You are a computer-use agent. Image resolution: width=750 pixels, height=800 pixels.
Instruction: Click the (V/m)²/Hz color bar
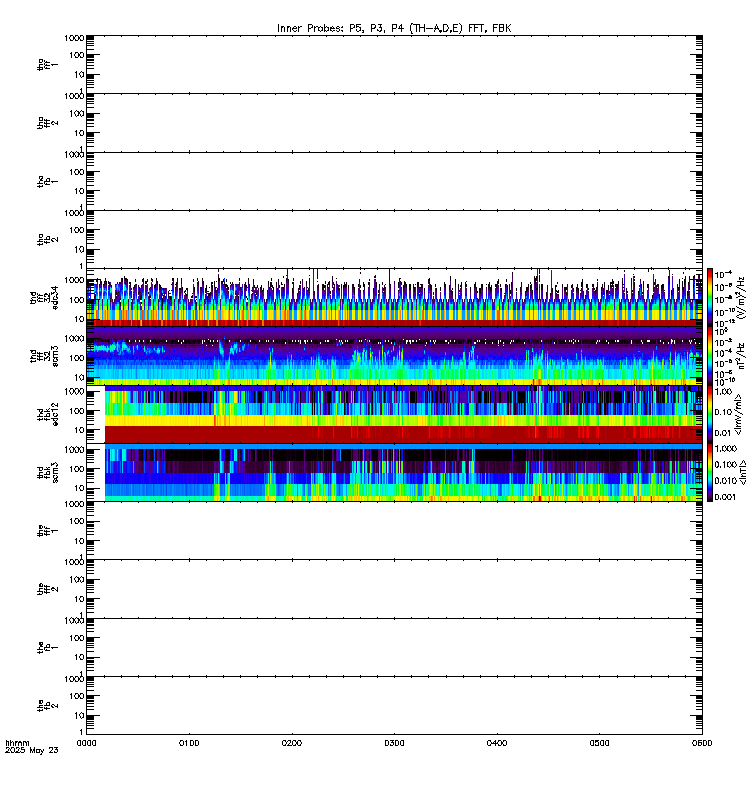pos(710,297)
